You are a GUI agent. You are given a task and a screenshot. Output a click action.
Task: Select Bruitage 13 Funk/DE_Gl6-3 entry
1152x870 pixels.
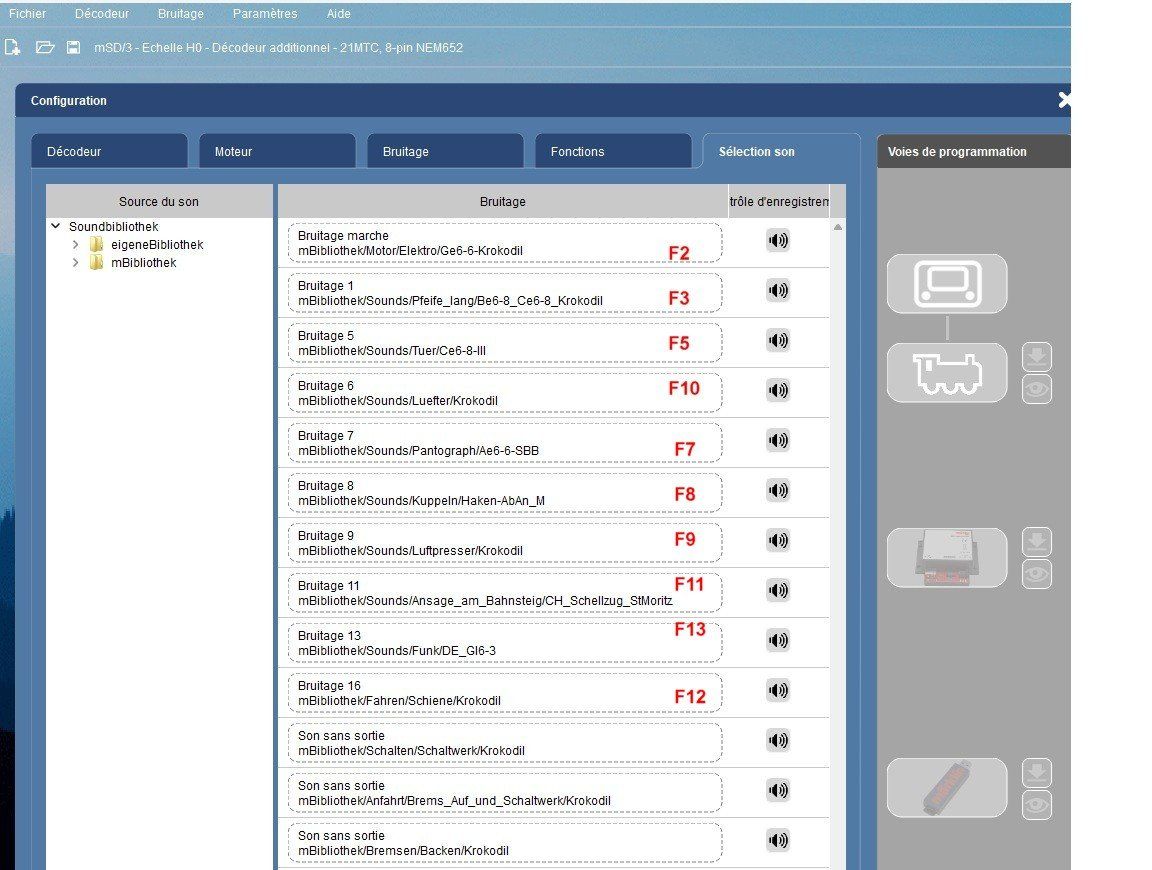505,643
